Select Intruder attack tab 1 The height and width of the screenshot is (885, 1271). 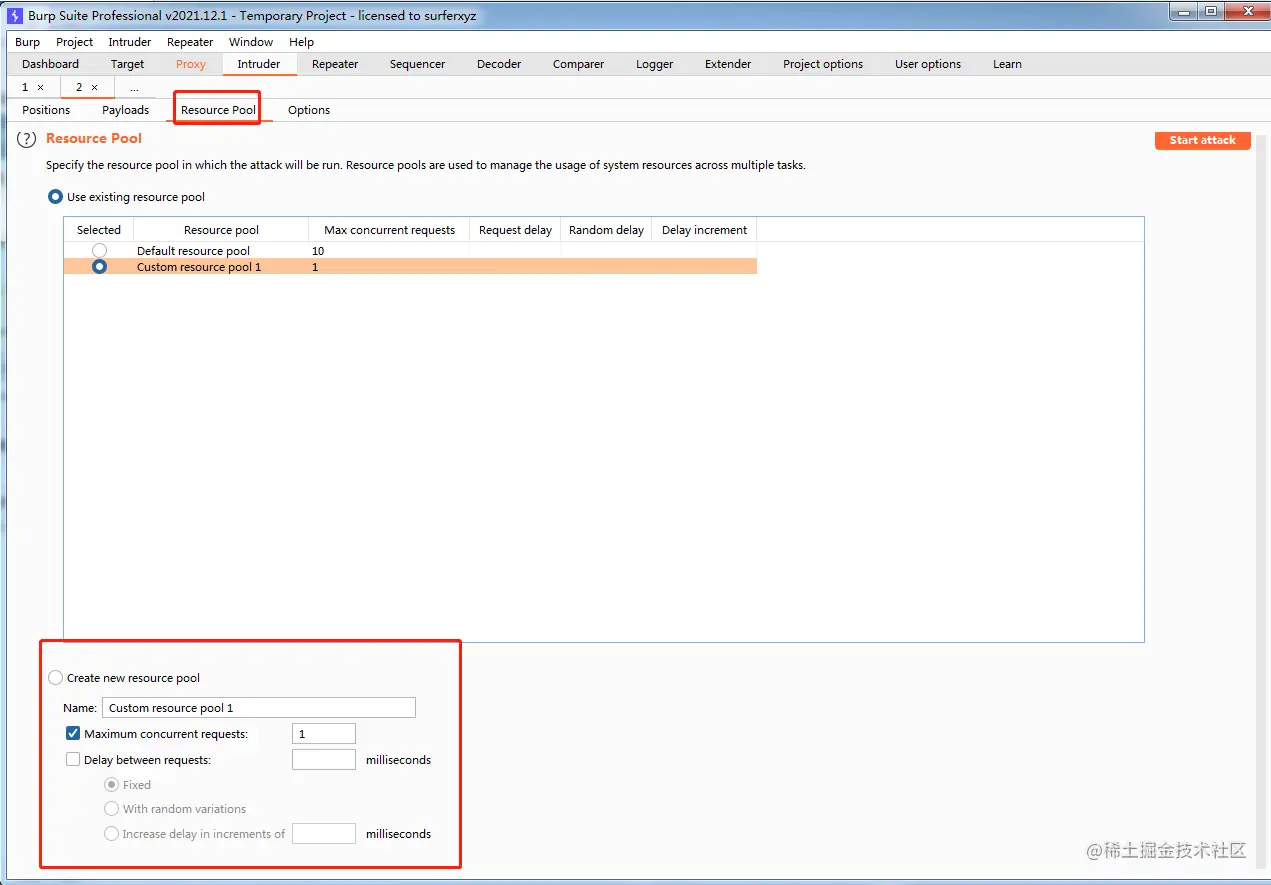click(x=25, y=88)
